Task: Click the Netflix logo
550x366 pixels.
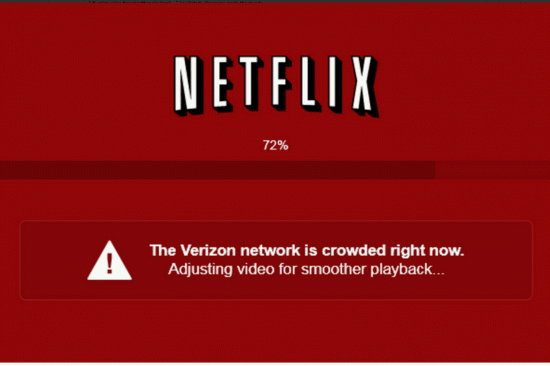Action: point(276,86)
